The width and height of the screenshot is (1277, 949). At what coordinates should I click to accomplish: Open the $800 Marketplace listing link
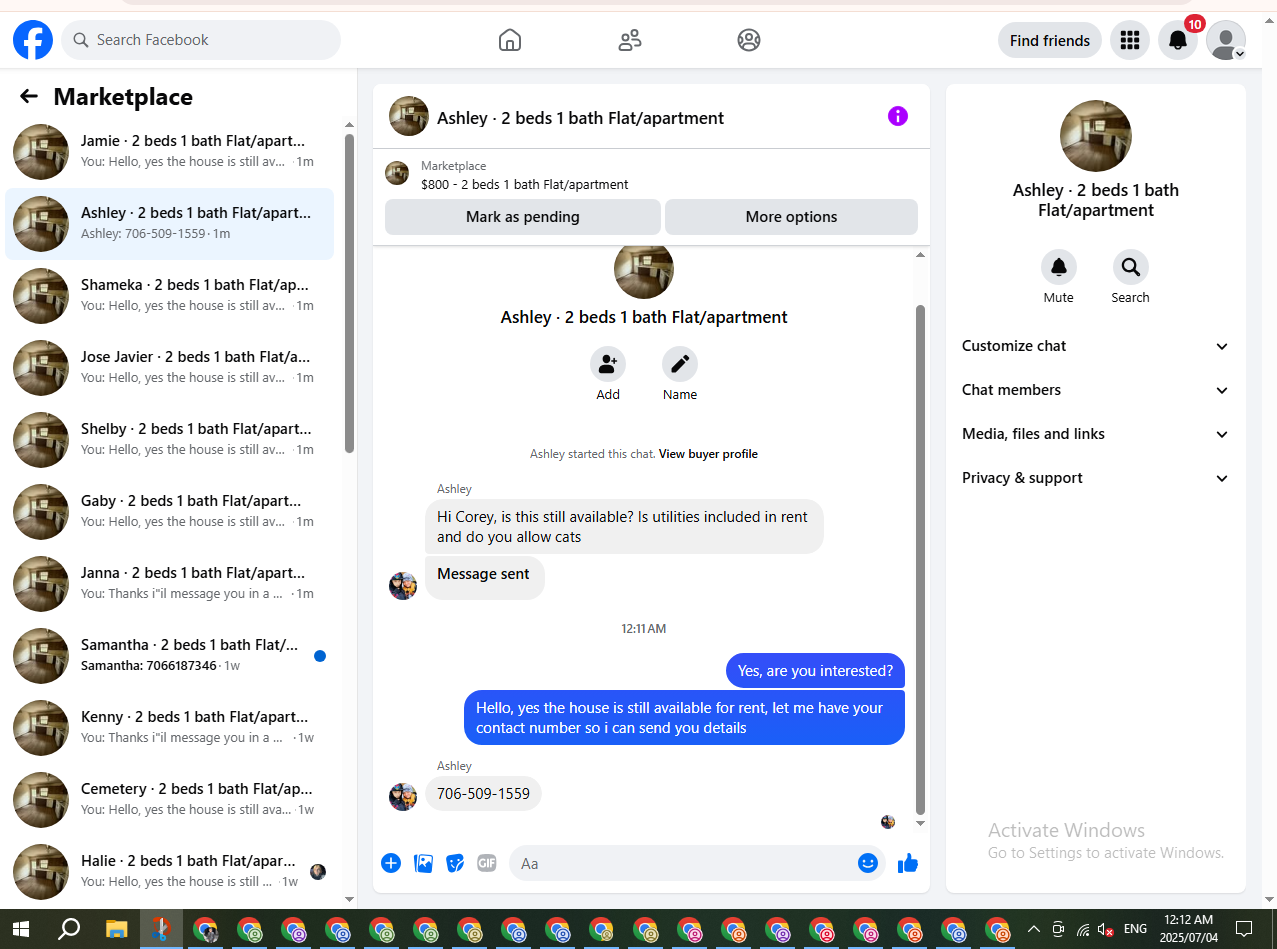[x=525, y=184]
